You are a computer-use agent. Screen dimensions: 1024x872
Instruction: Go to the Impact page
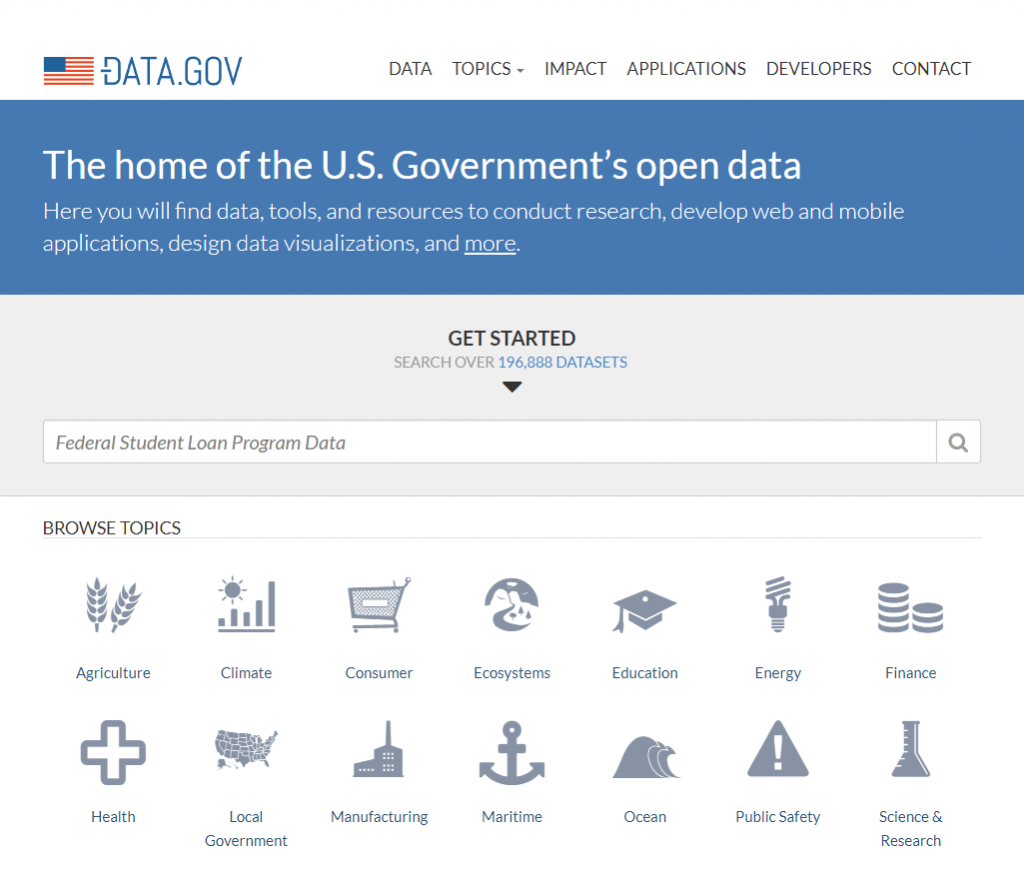click(x=575, y=69)
